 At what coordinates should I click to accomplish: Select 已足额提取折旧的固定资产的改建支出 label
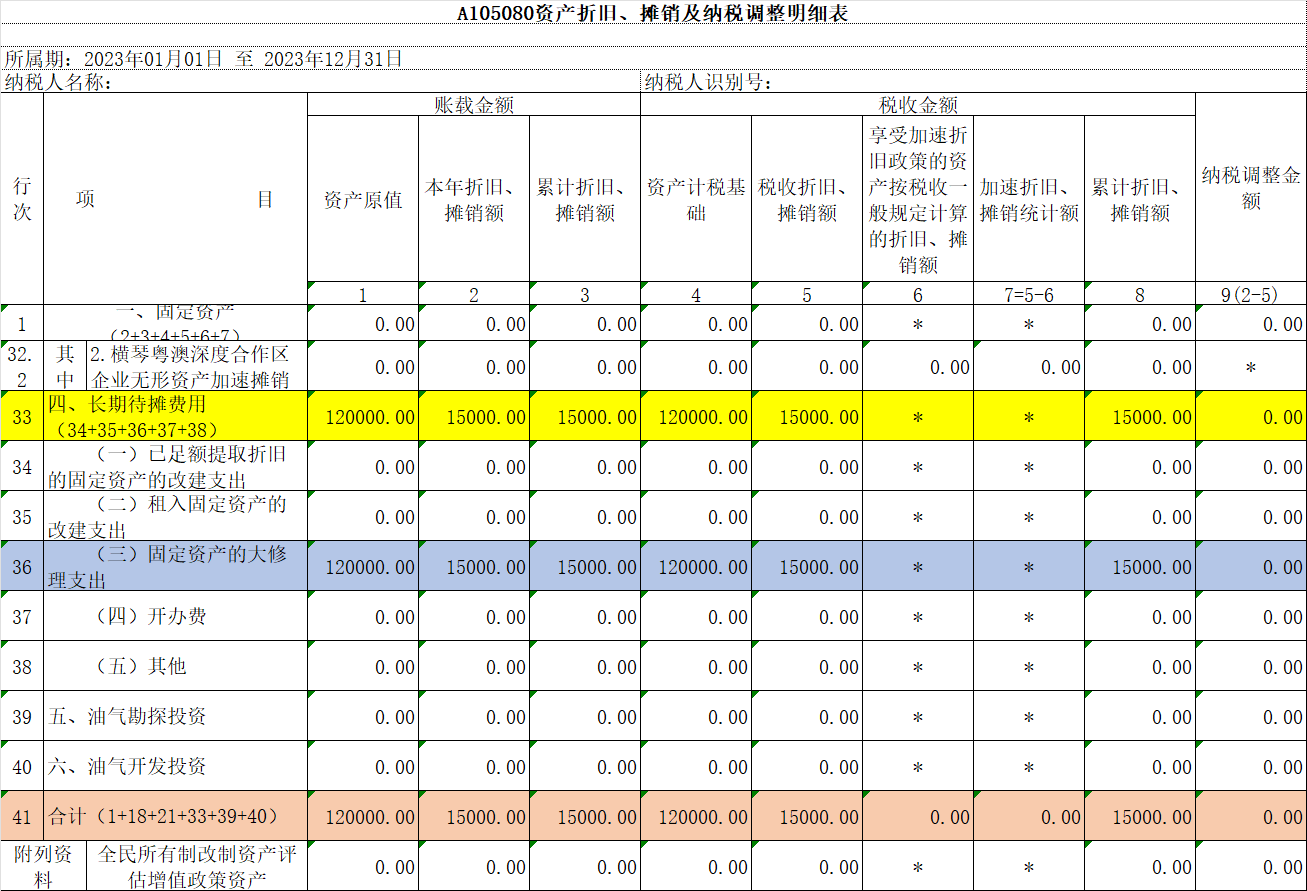[x=175, y=466]
